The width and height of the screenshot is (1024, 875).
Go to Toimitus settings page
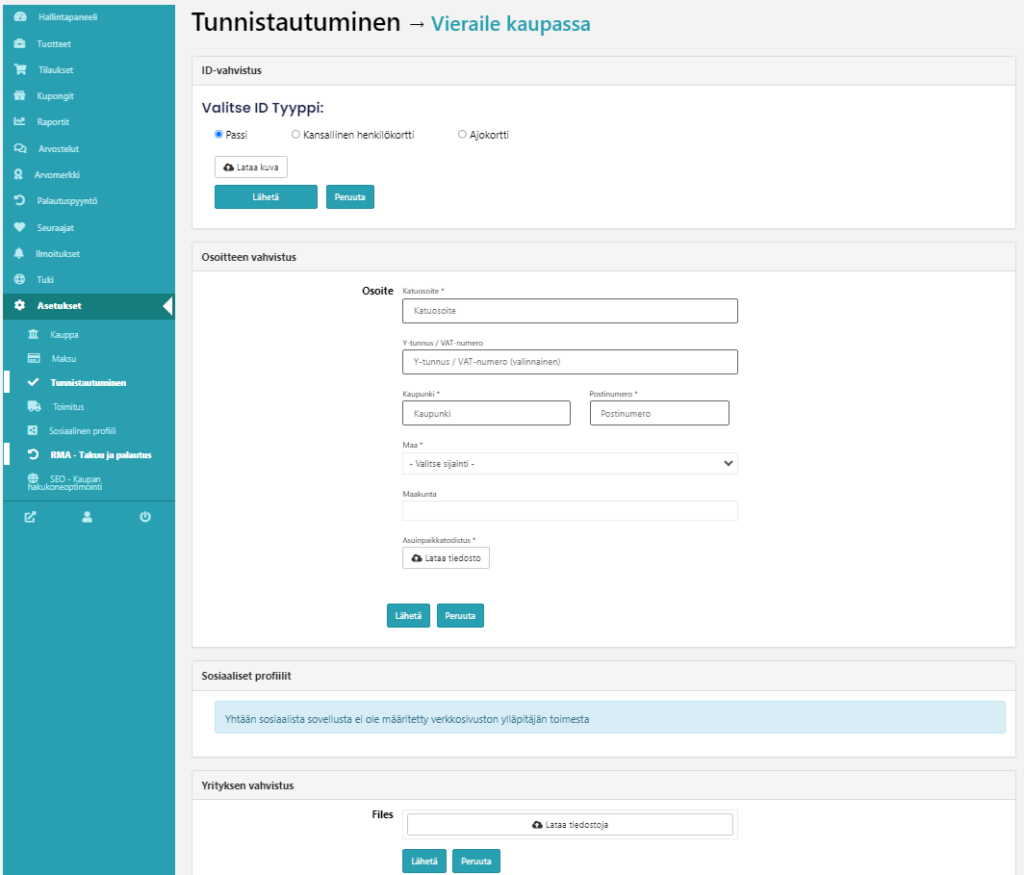pyautogui.click(x=68, y=407)
